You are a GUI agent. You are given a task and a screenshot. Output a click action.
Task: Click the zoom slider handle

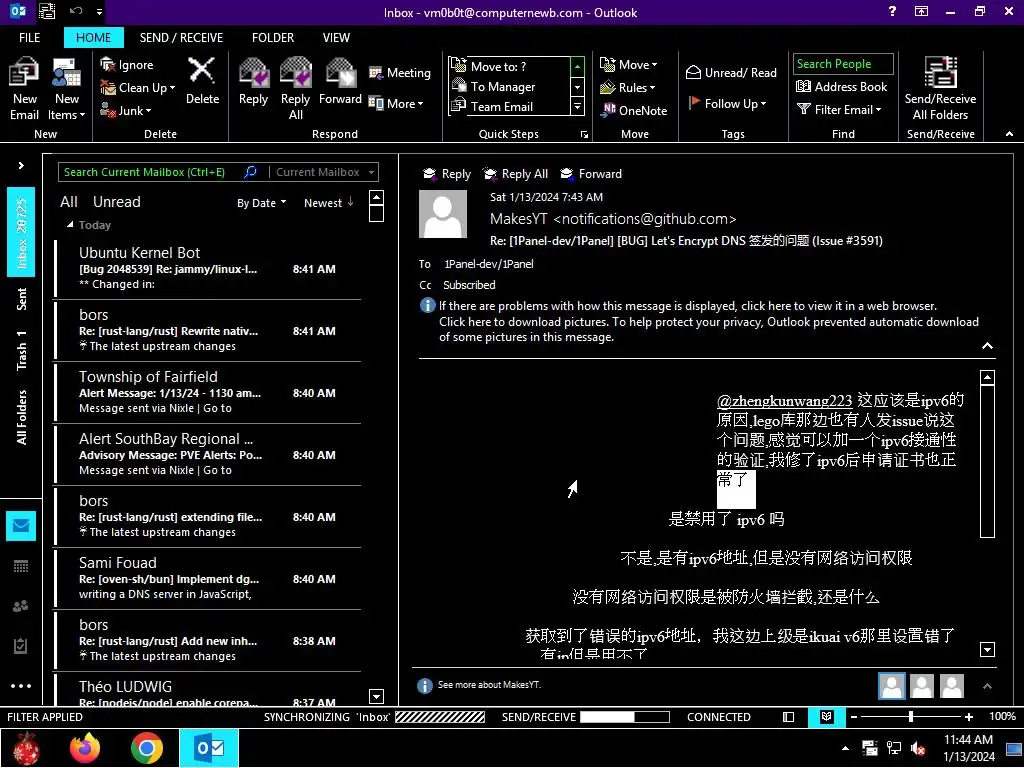pyautogui.click(x=910, y=716)
